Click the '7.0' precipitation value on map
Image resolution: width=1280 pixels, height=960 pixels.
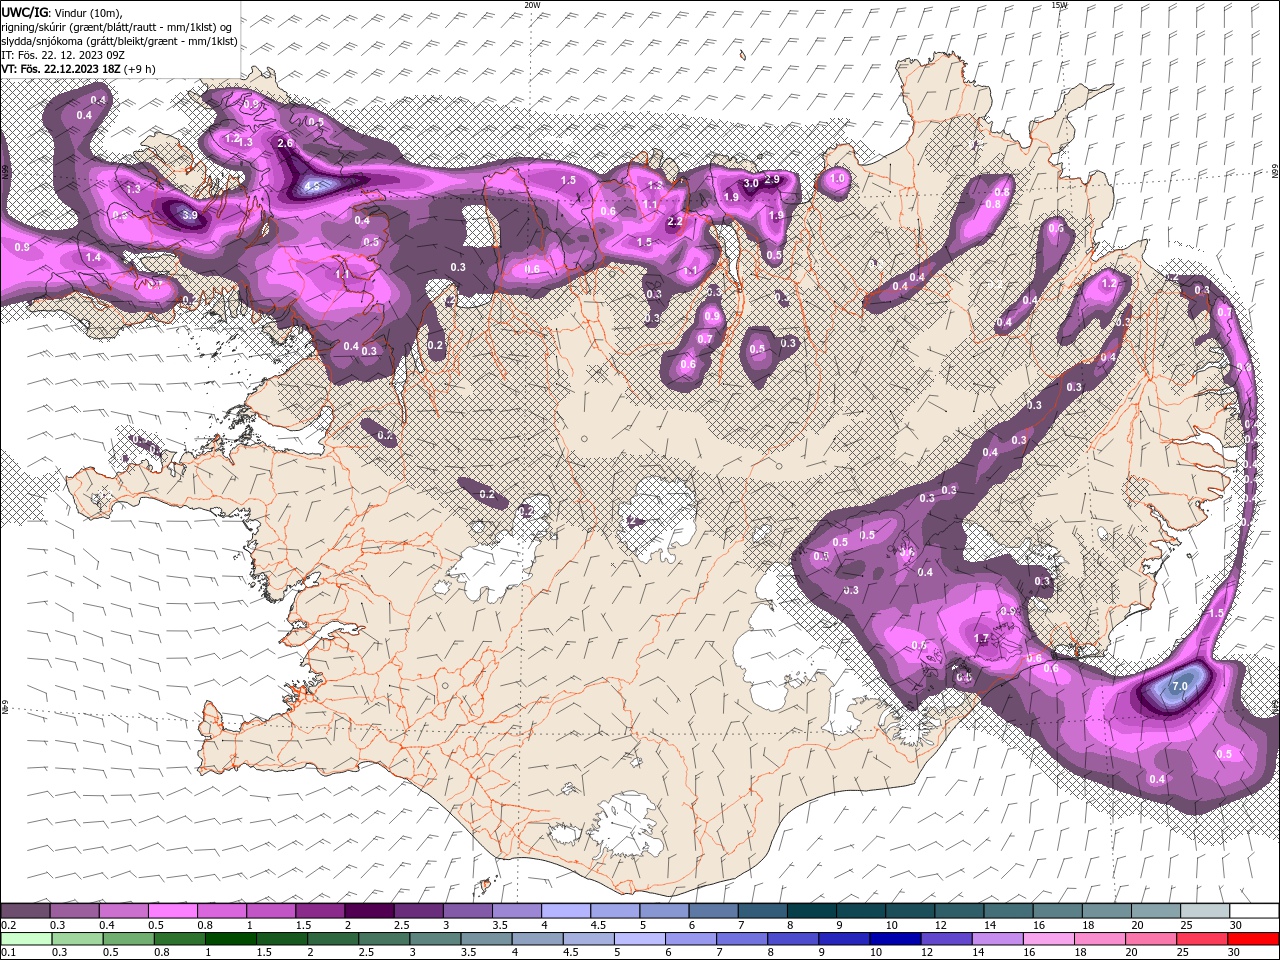click(1180, 686)
